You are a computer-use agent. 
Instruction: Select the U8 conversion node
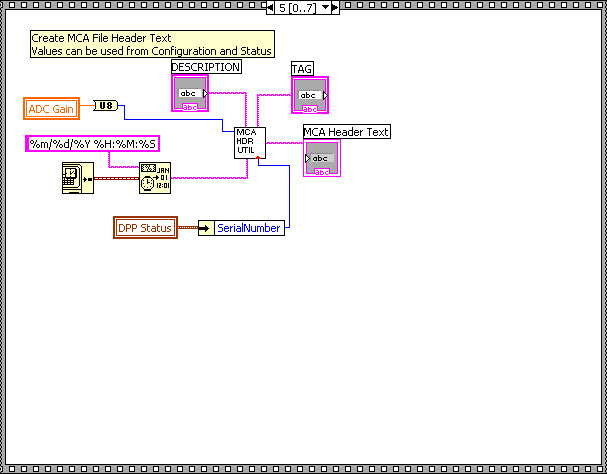pos(106,105)
